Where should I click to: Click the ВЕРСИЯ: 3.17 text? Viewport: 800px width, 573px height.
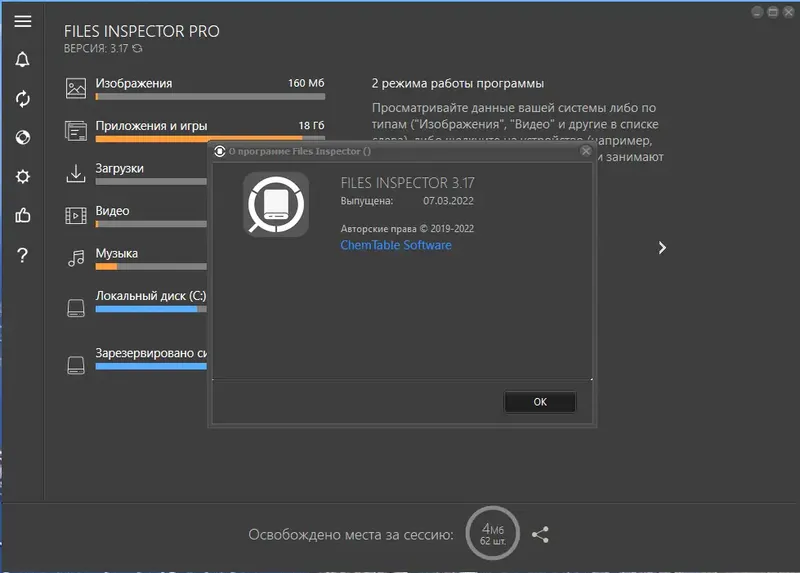click(96, 48)
